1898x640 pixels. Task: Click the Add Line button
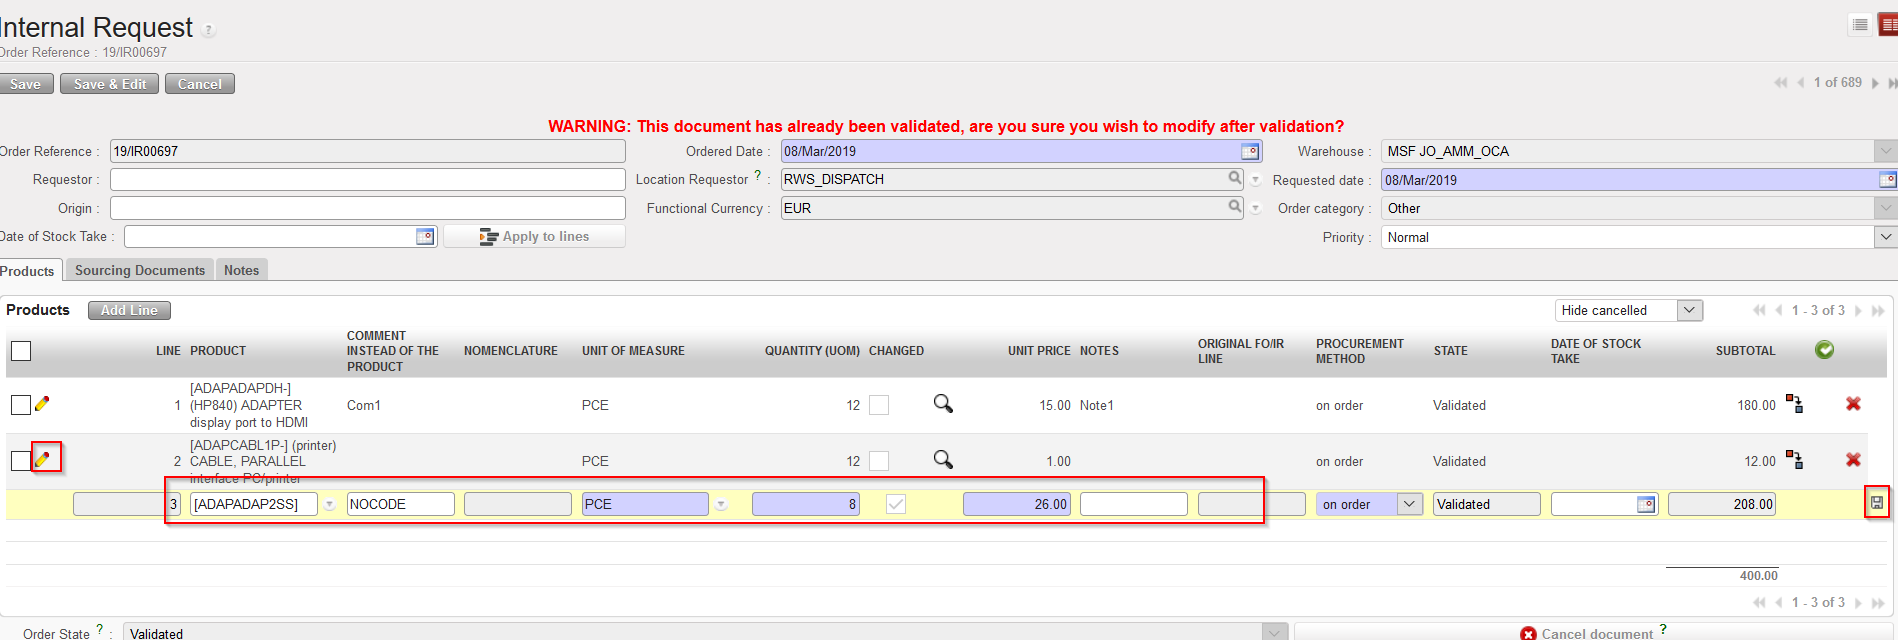click(129, 310)
